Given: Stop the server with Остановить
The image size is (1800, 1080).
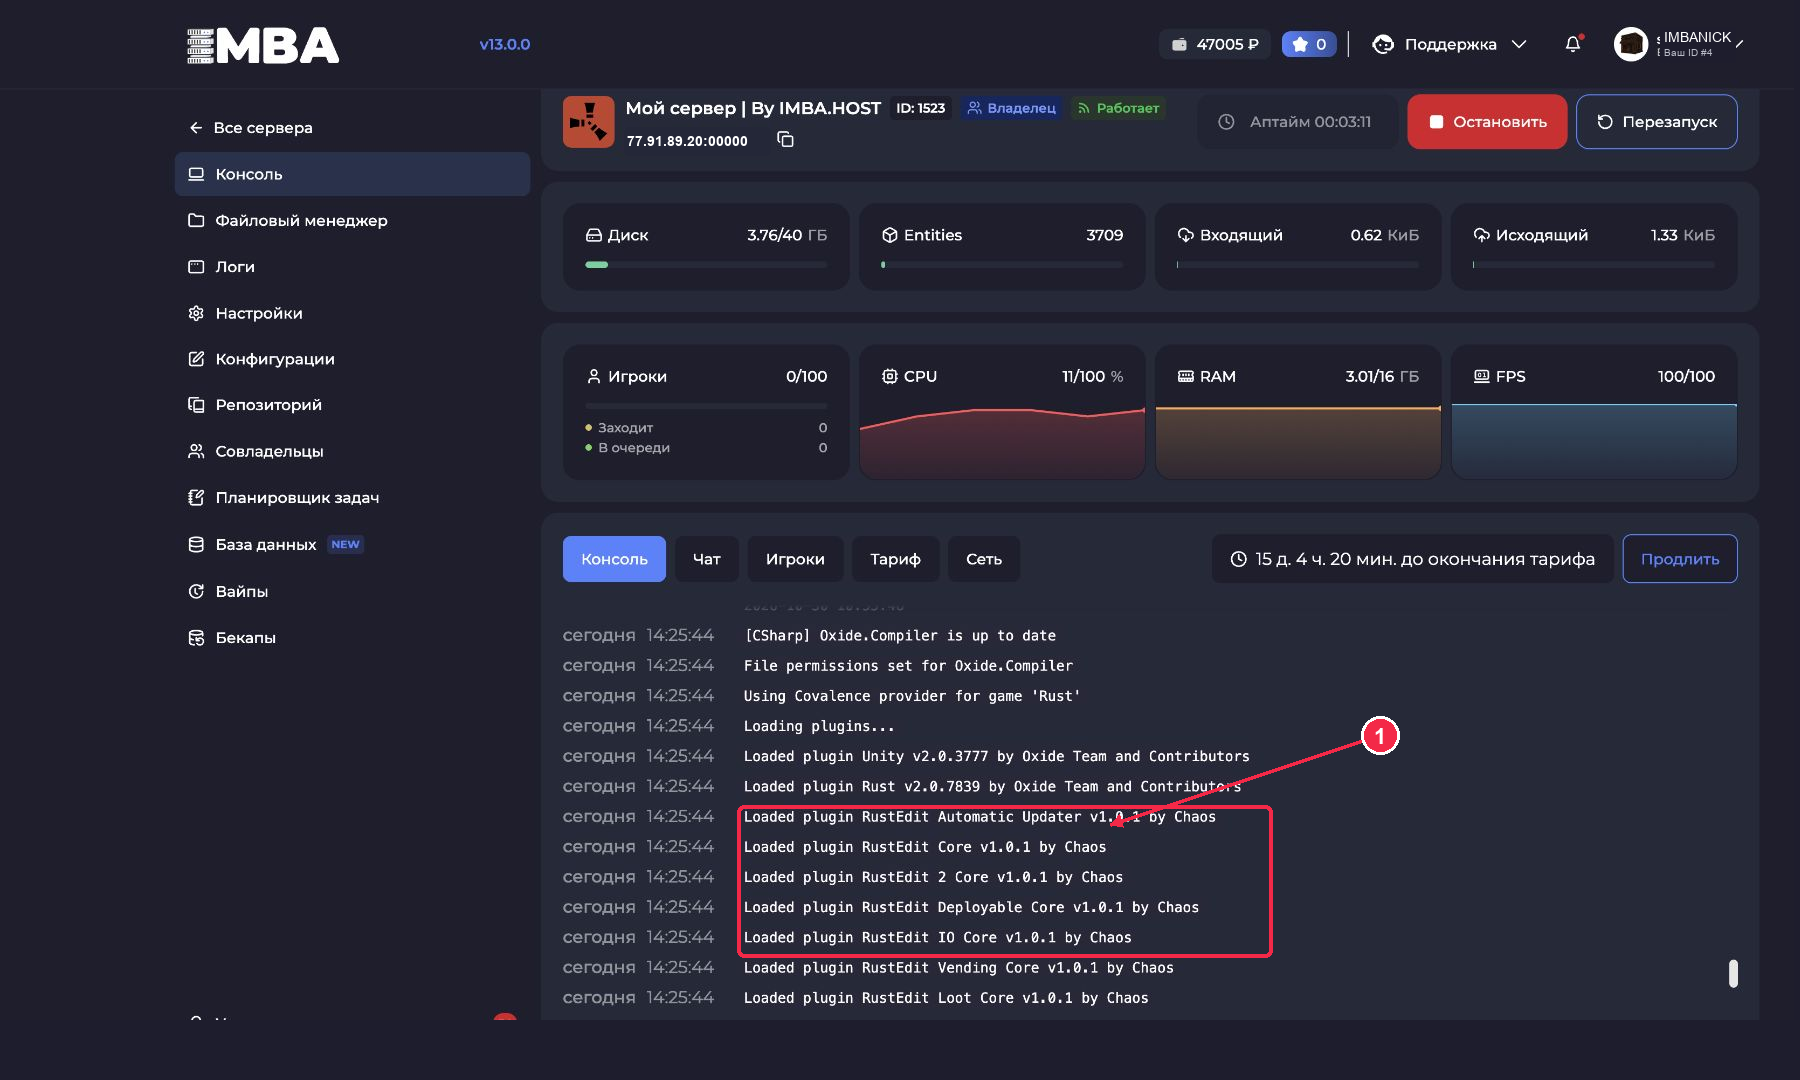Looking at the screenshot, I should tap(1487, 122).
